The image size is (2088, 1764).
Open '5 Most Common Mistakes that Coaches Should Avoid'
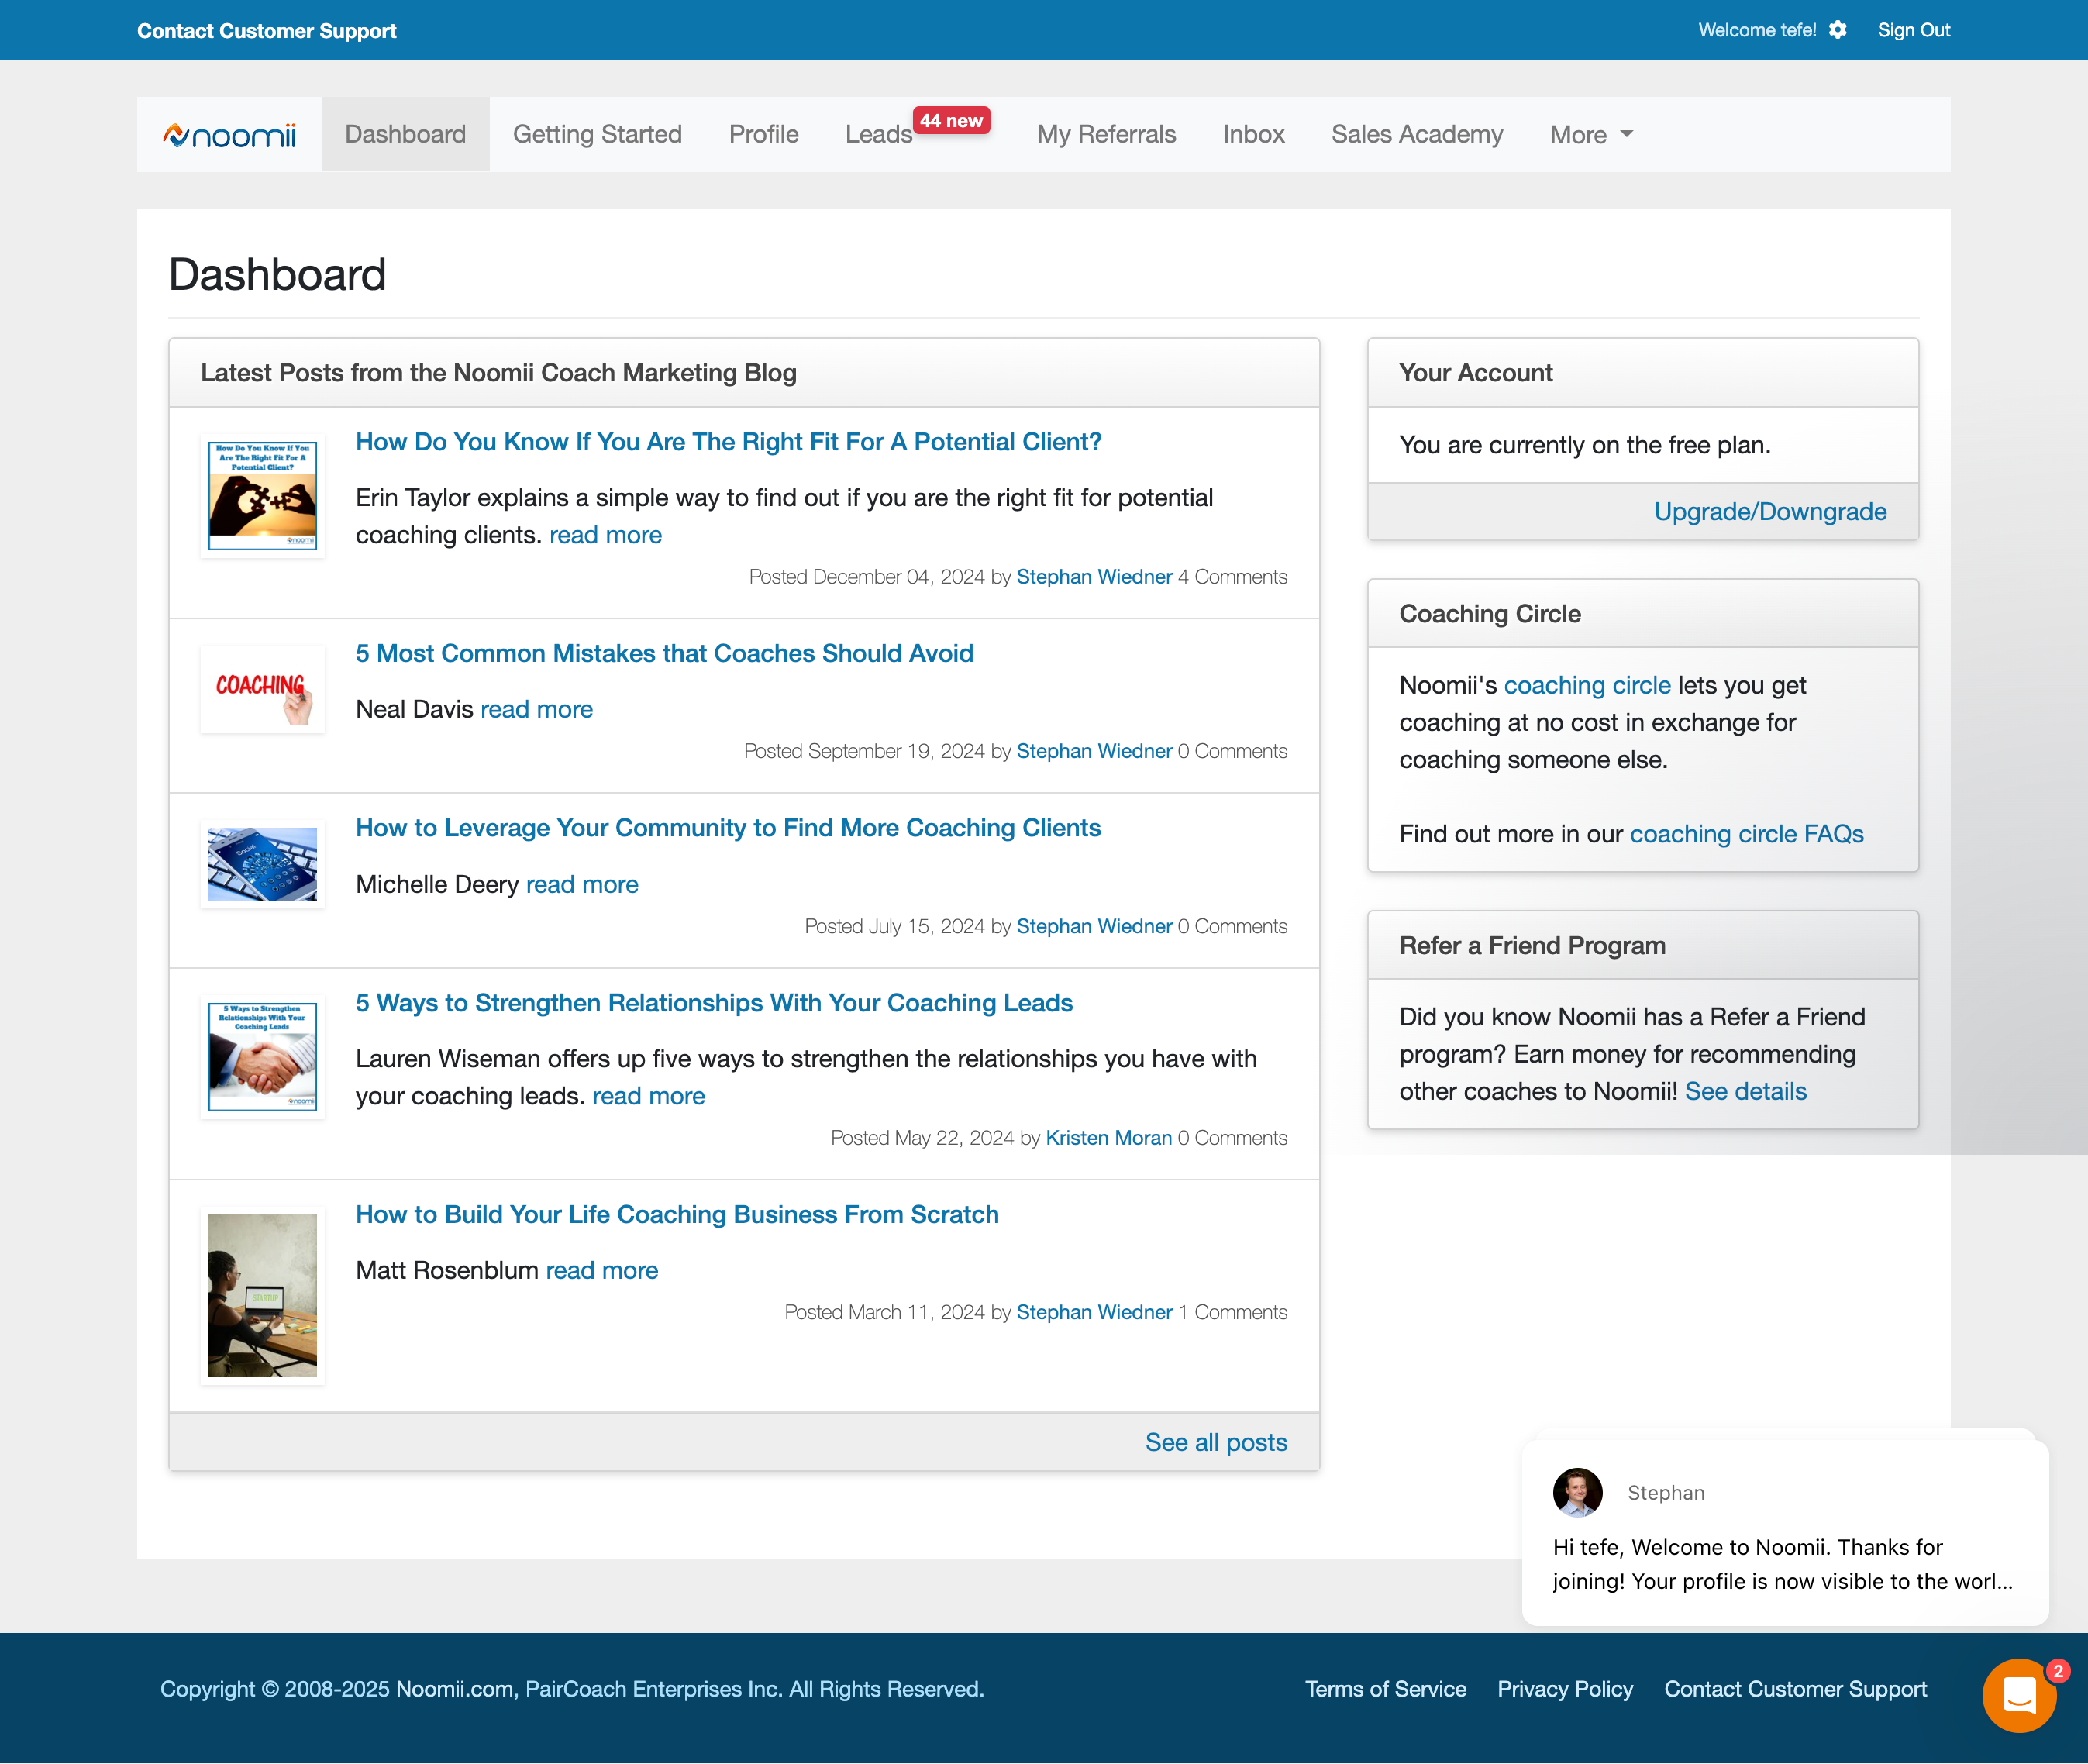[x=664, y=653]
